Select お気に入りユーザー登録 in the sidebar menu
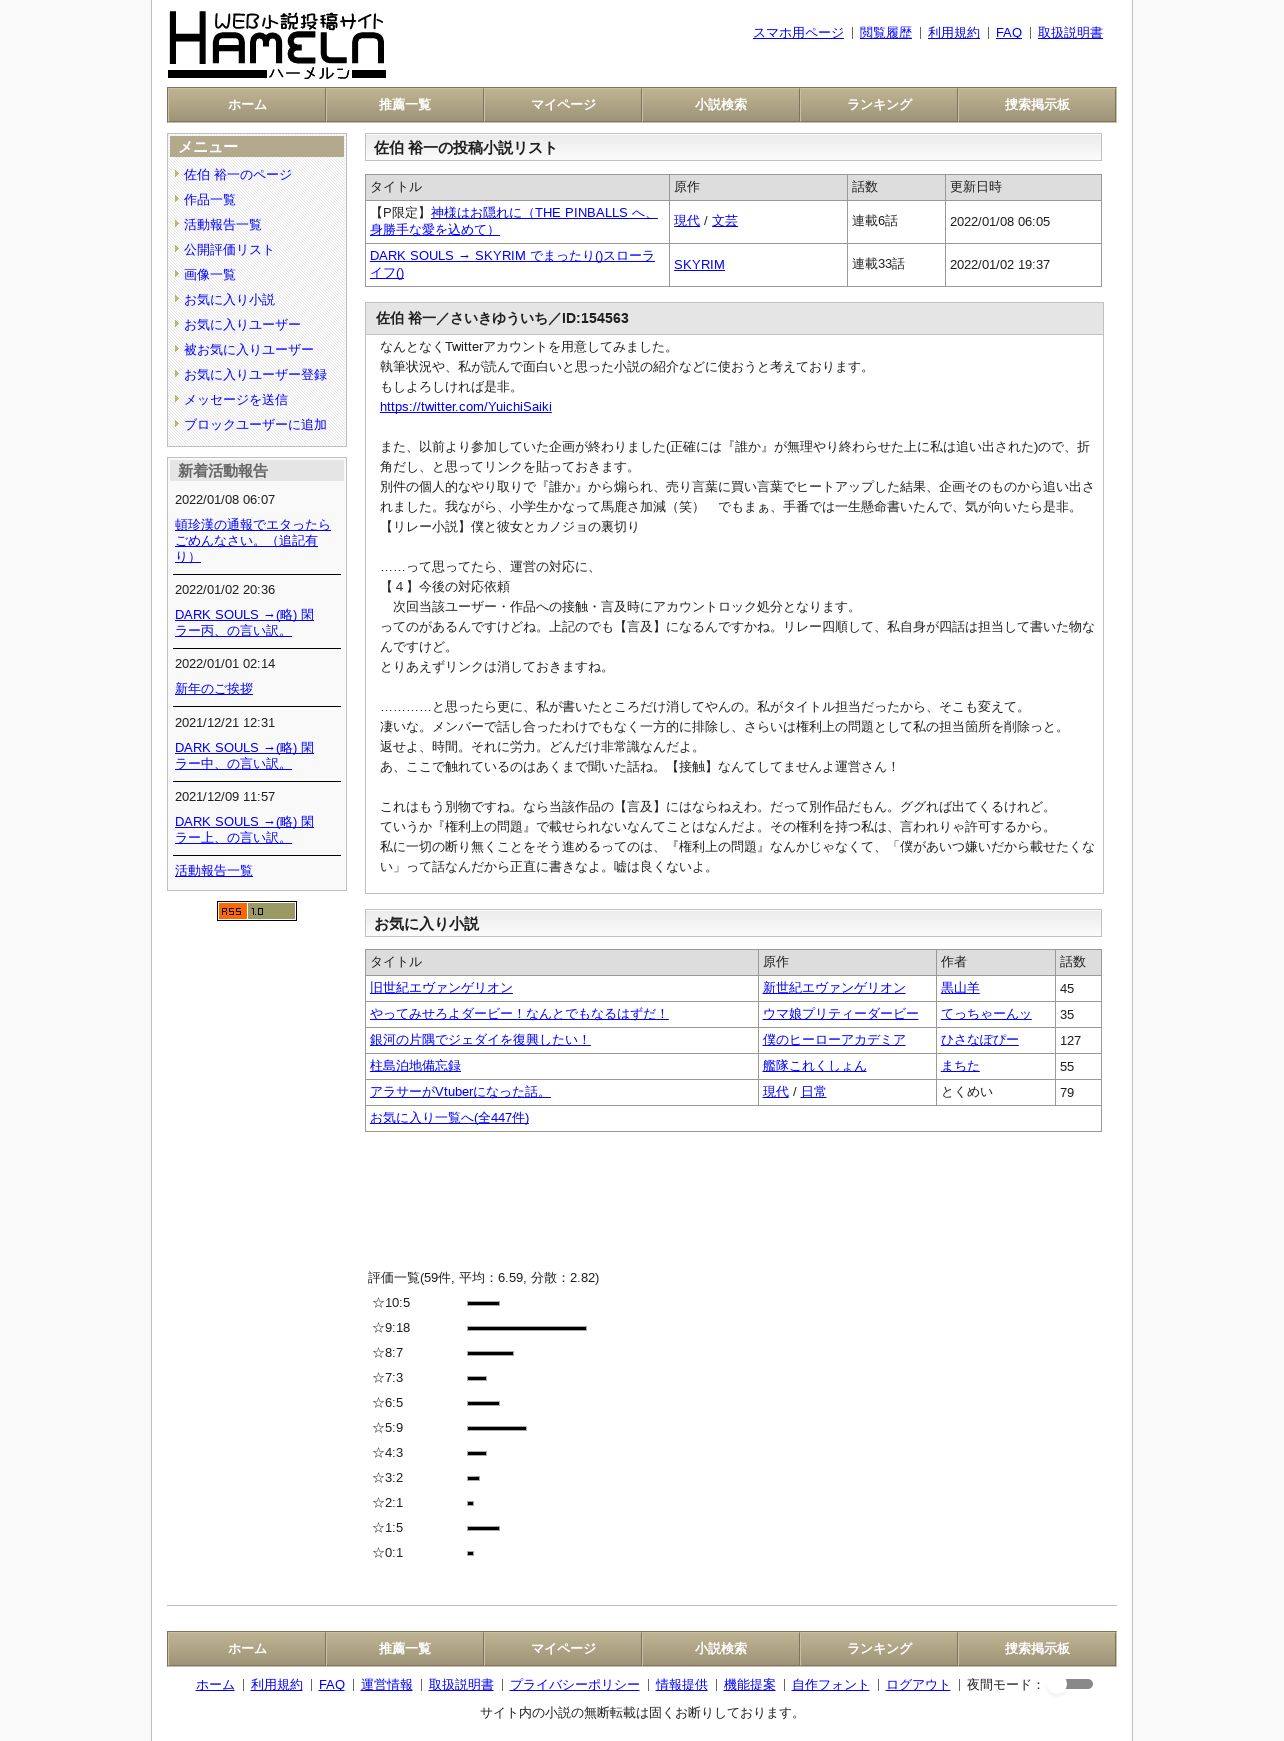This screenshot has width=1284, height=1741. coord(255,375)
